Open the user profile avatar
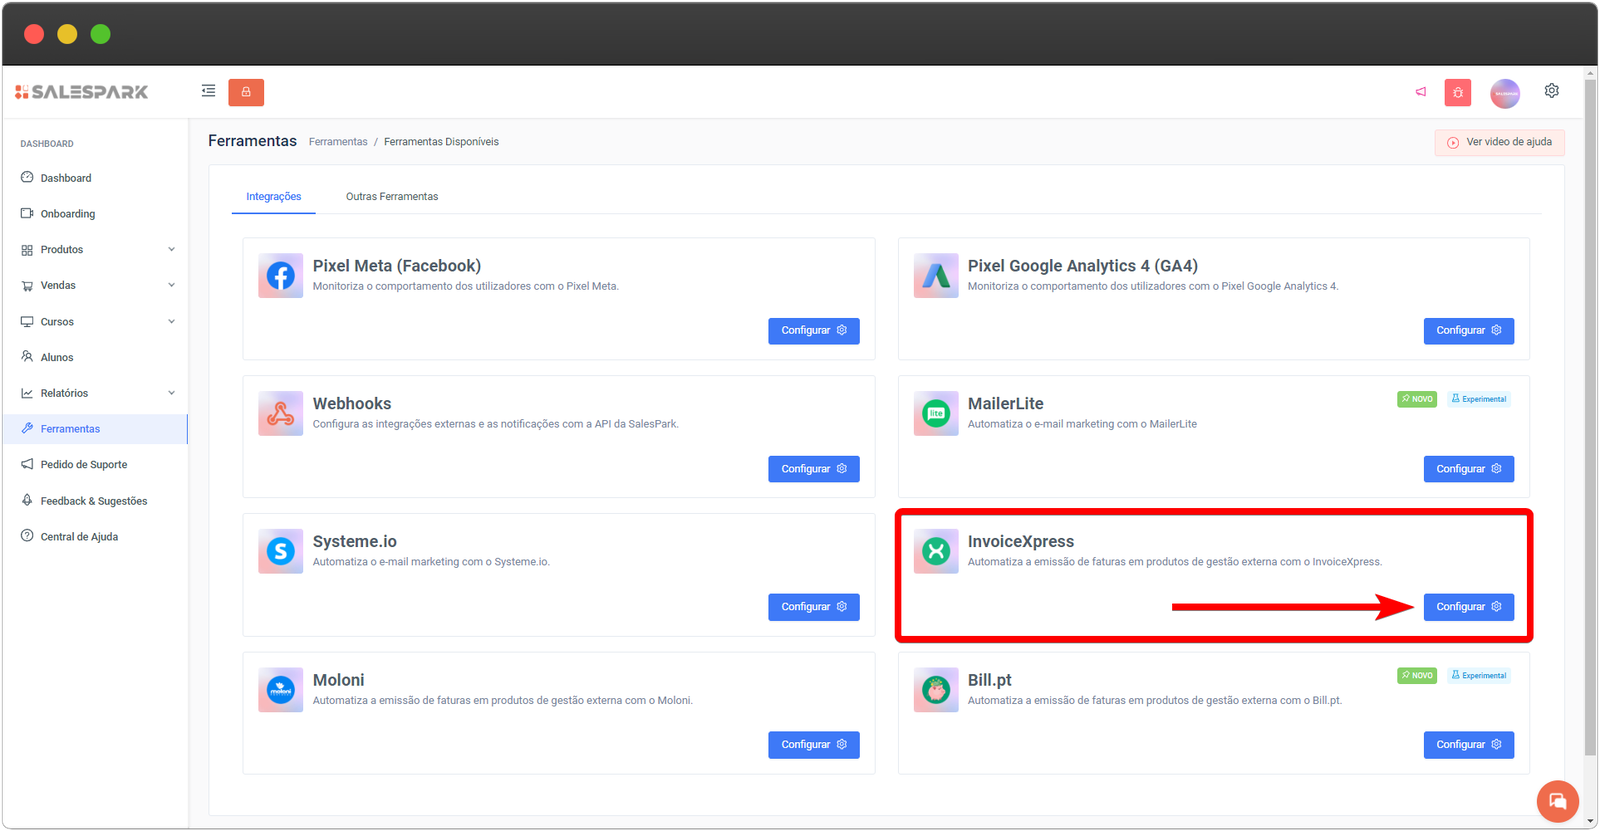The image size is (1600, 831). tap(1504, 93)
